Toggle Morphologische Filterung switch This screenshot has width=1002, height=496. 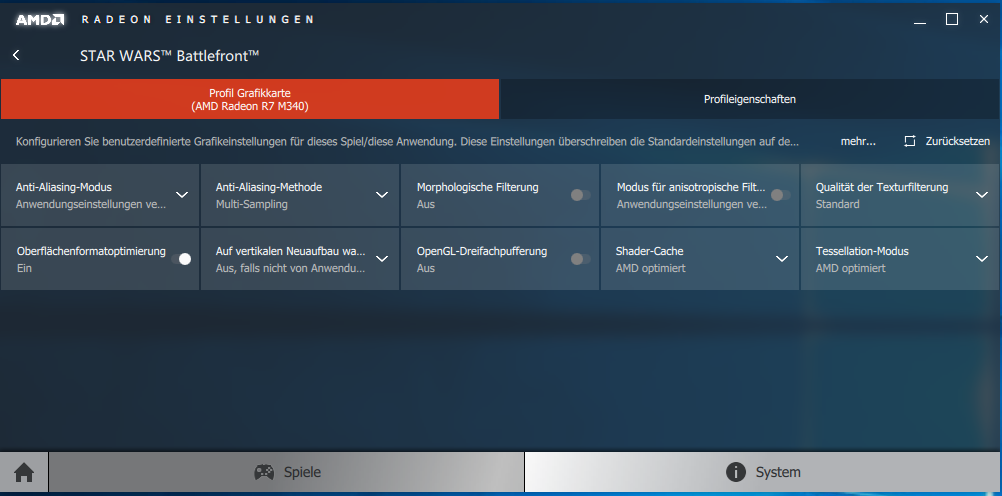coord(580,195)
